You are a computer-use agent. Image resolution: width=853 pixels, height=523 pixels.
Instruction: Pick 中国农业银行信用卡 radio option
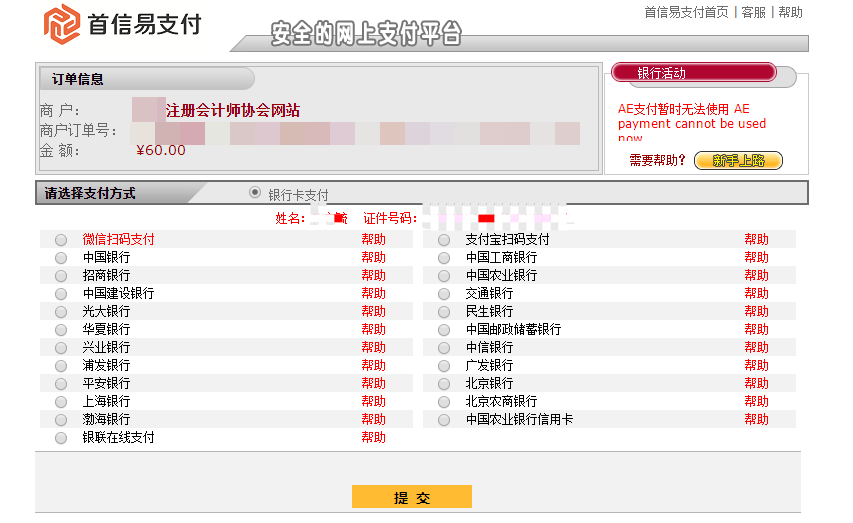tap(444, 420)
